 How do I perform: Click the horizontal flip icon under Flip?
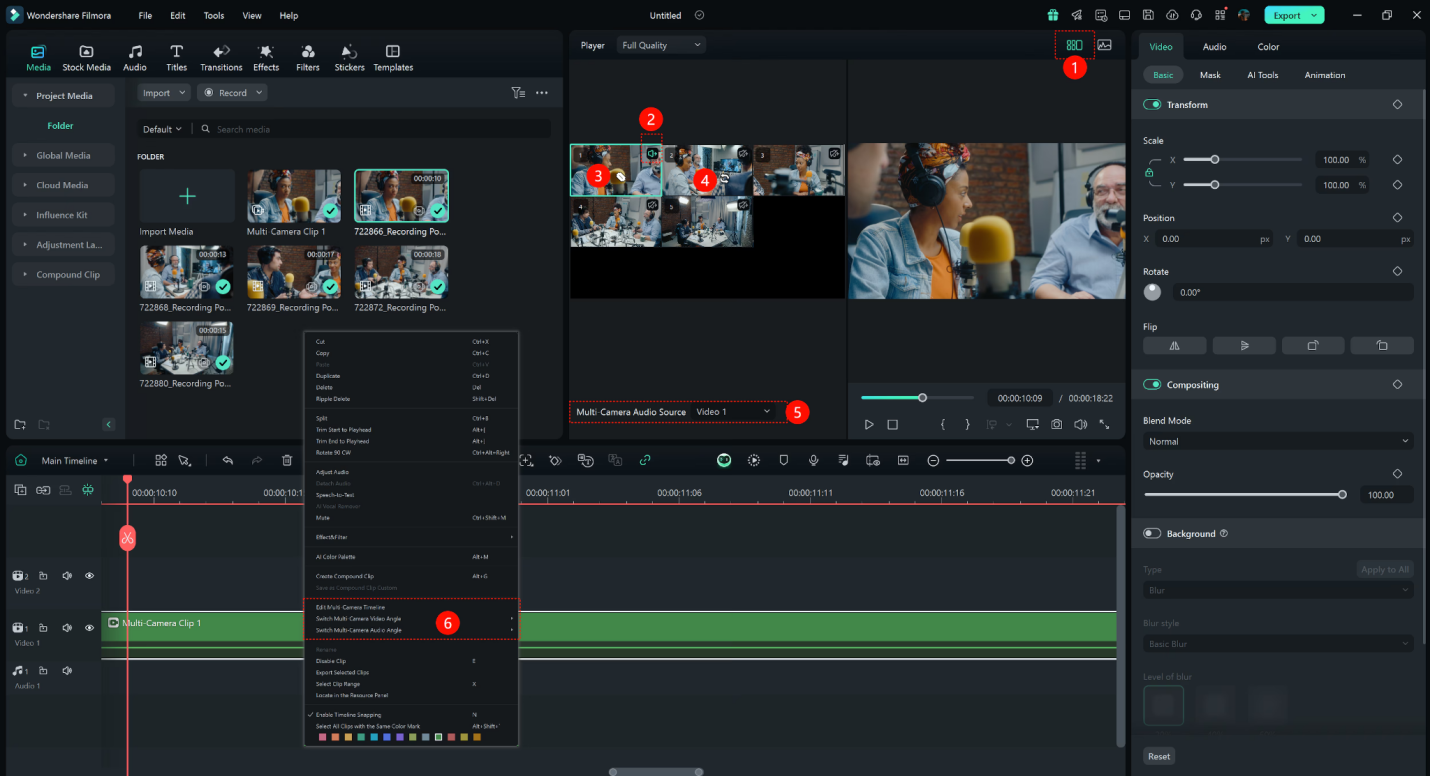click(x=1174, y=345)
